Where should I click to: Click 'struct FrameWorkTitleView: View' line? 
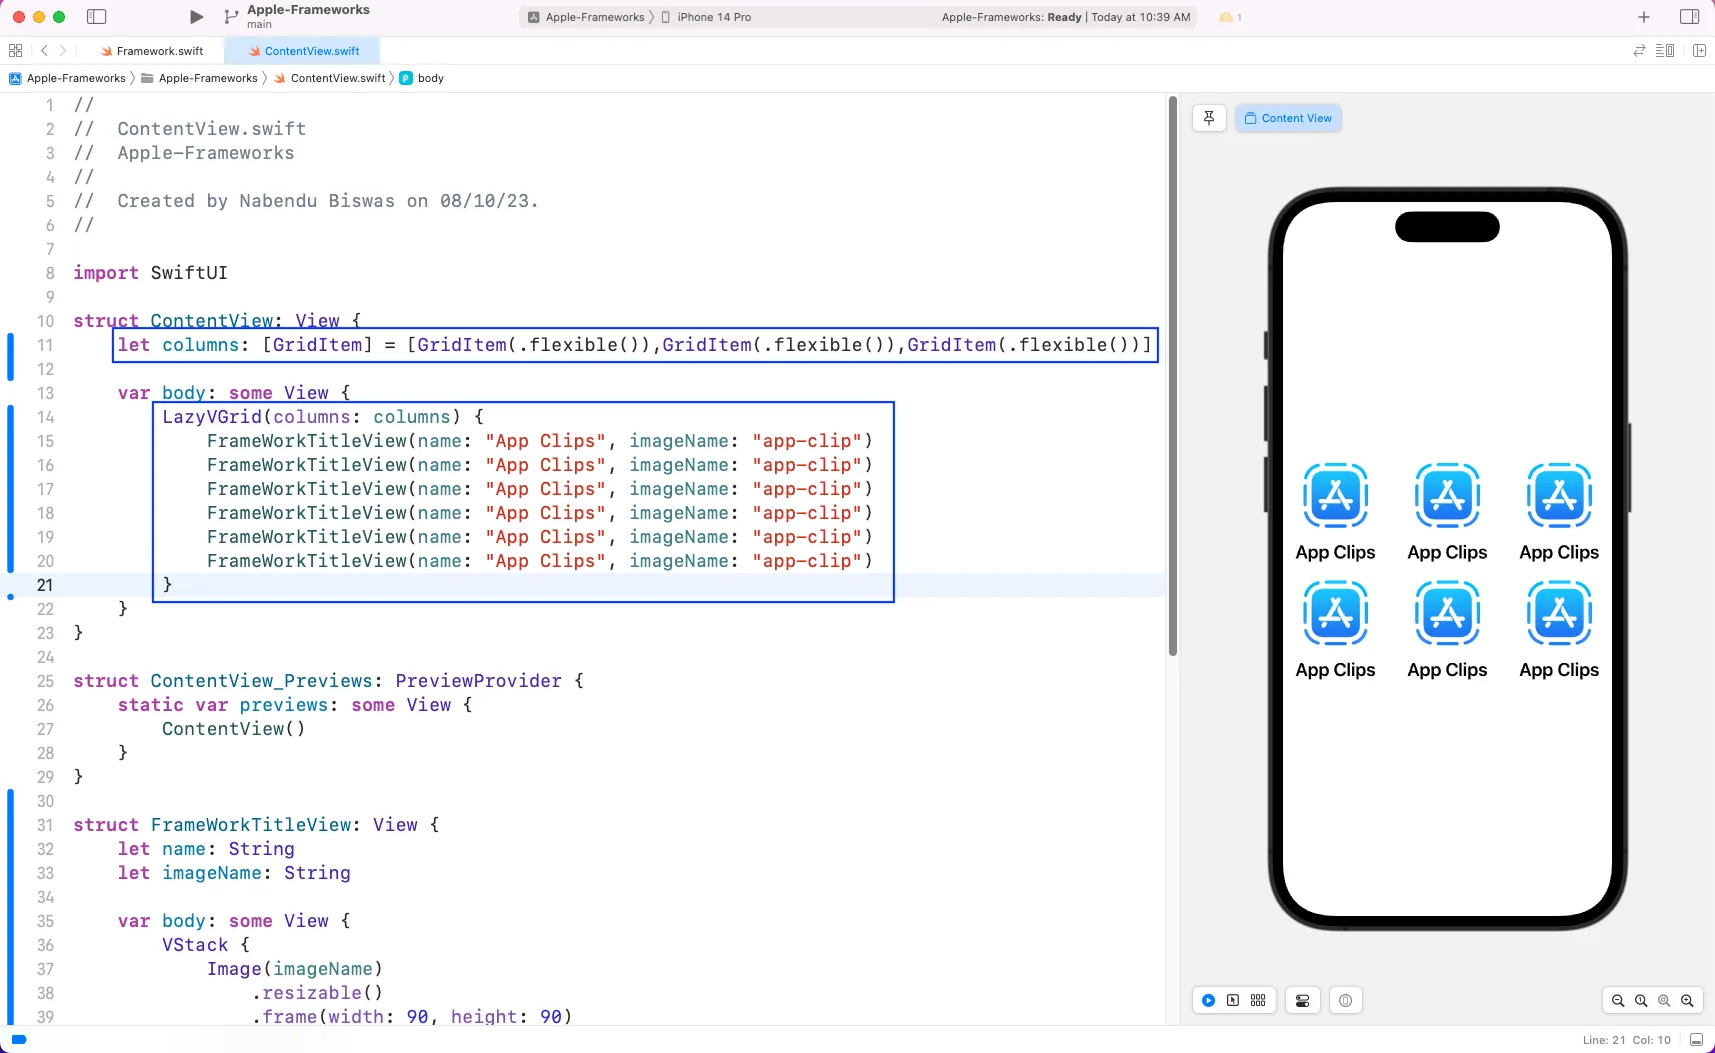coord(256,825)
